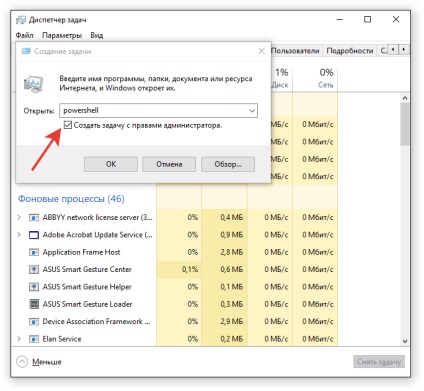Click the 0,2 МБ memory value for Elan Service

[232, 339]
